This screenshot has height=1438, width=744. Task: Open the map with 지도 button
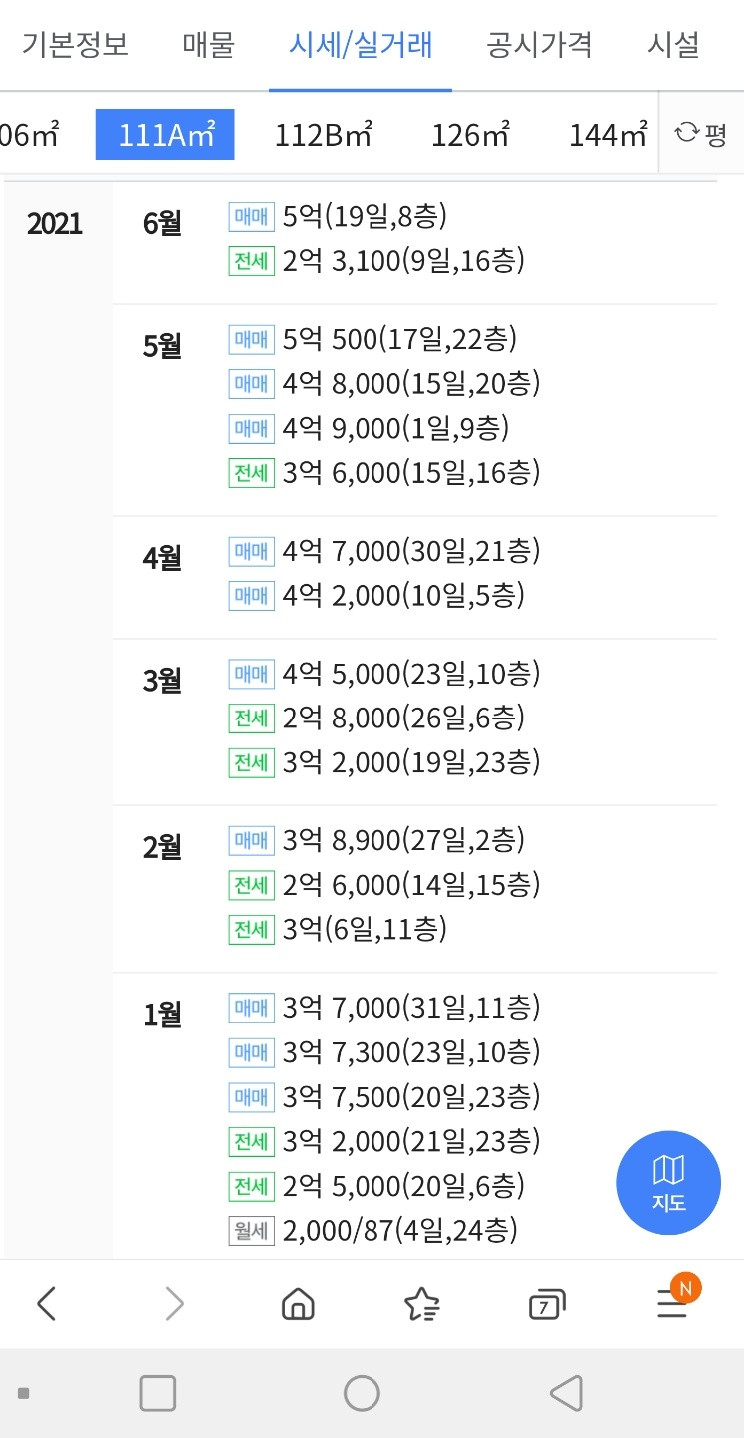tap(668, 1183)
